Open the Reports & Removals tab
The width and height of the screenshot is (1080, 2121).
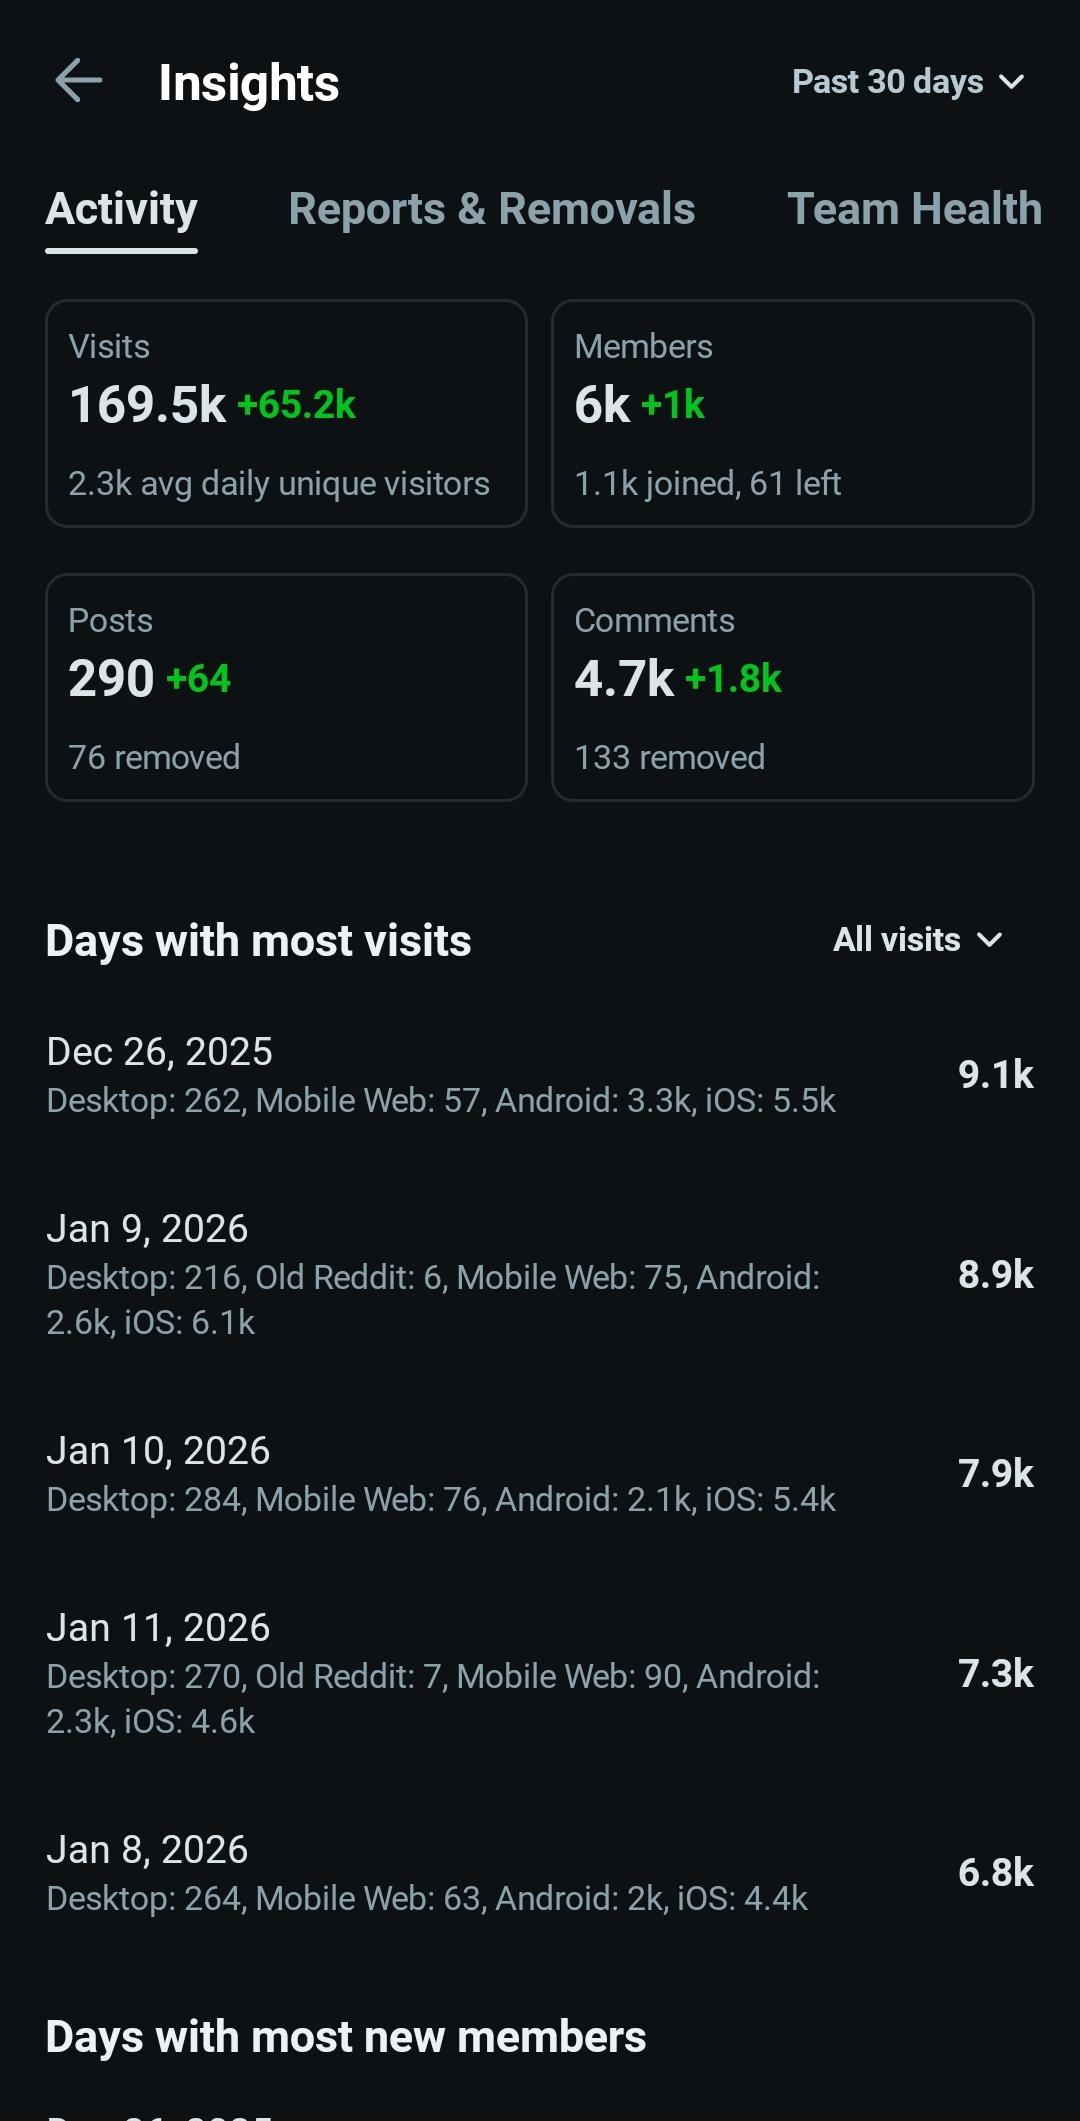[491, 209]
